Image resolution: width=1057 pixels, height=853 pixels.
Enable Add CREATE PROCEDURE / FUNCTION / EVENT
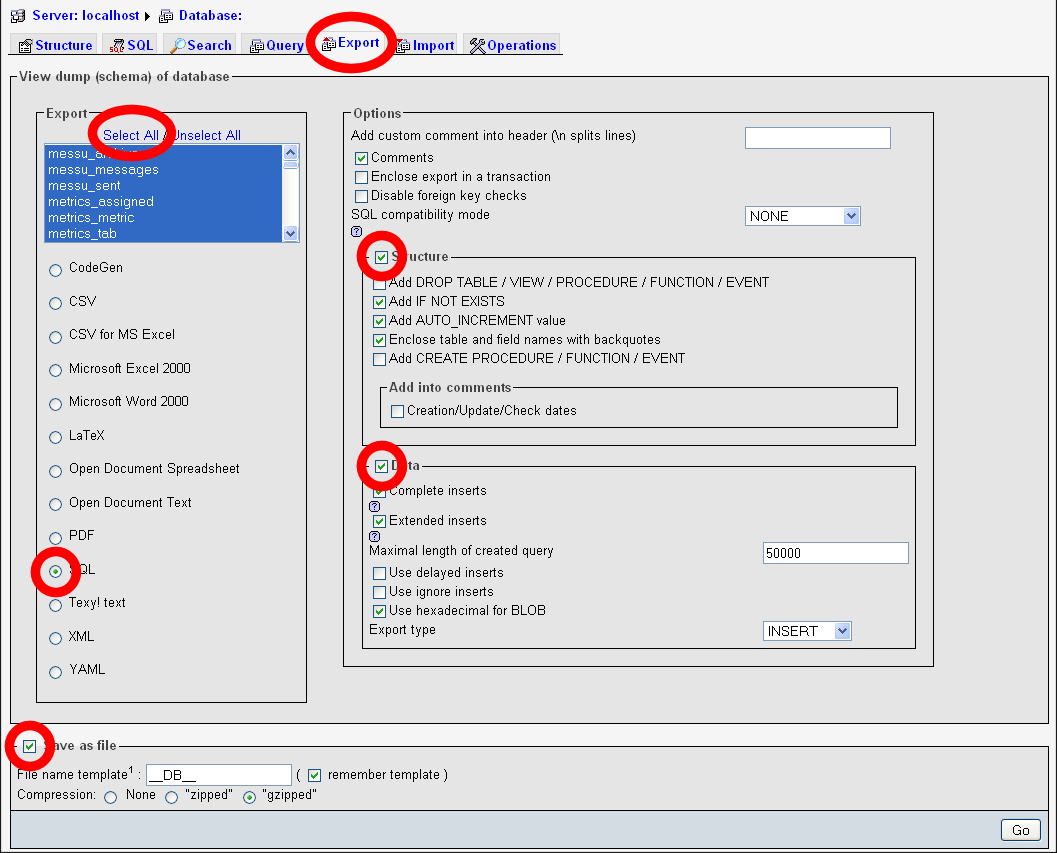point(380,359)
